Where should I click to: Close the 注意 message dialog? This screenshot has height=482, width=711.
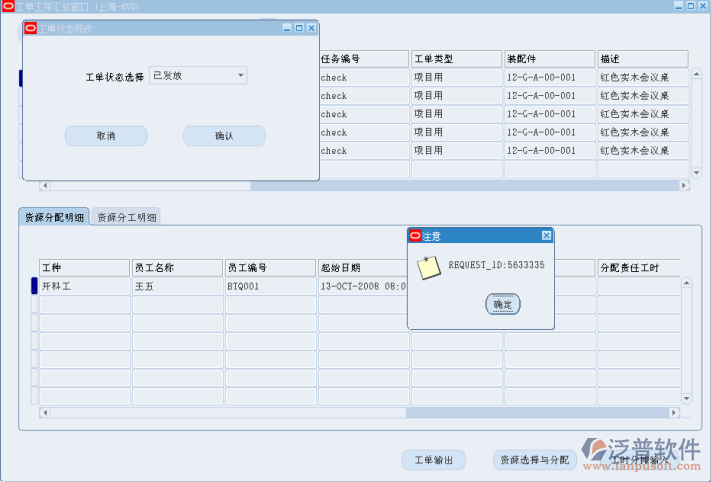(x=546, y=235)
